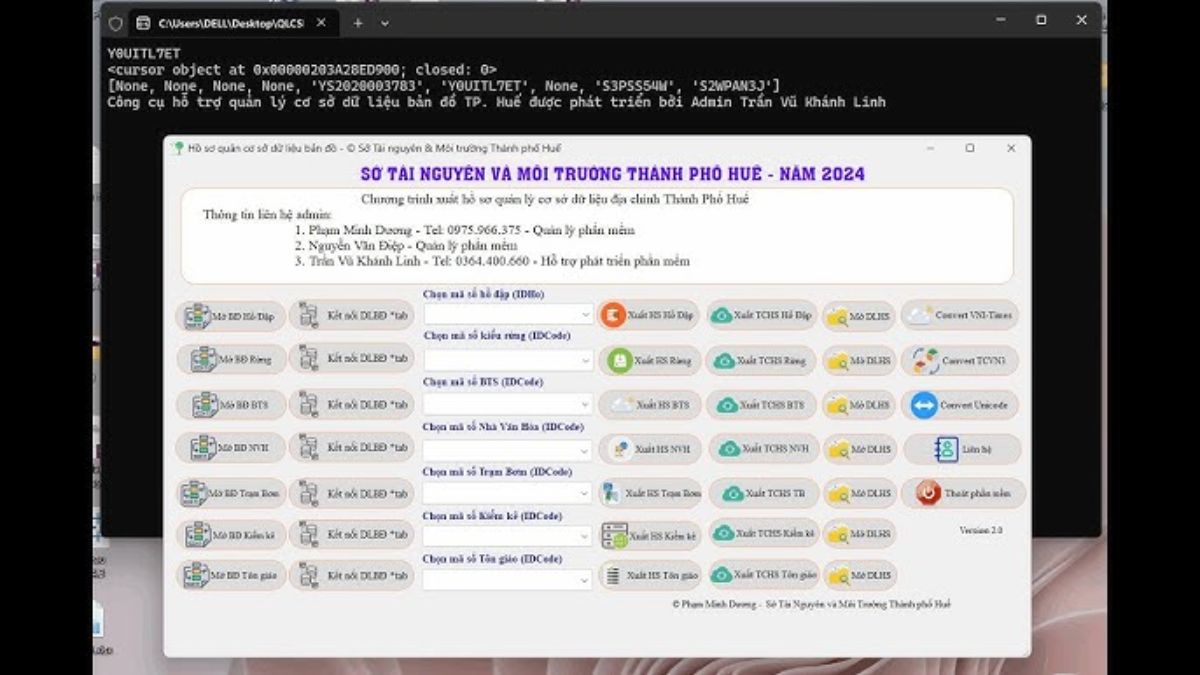Image resolution: width=1200 pixels, height=675 pixels.
Task: Open the Mở DLHS folder in the BTS row
Action: coord(860,405)
